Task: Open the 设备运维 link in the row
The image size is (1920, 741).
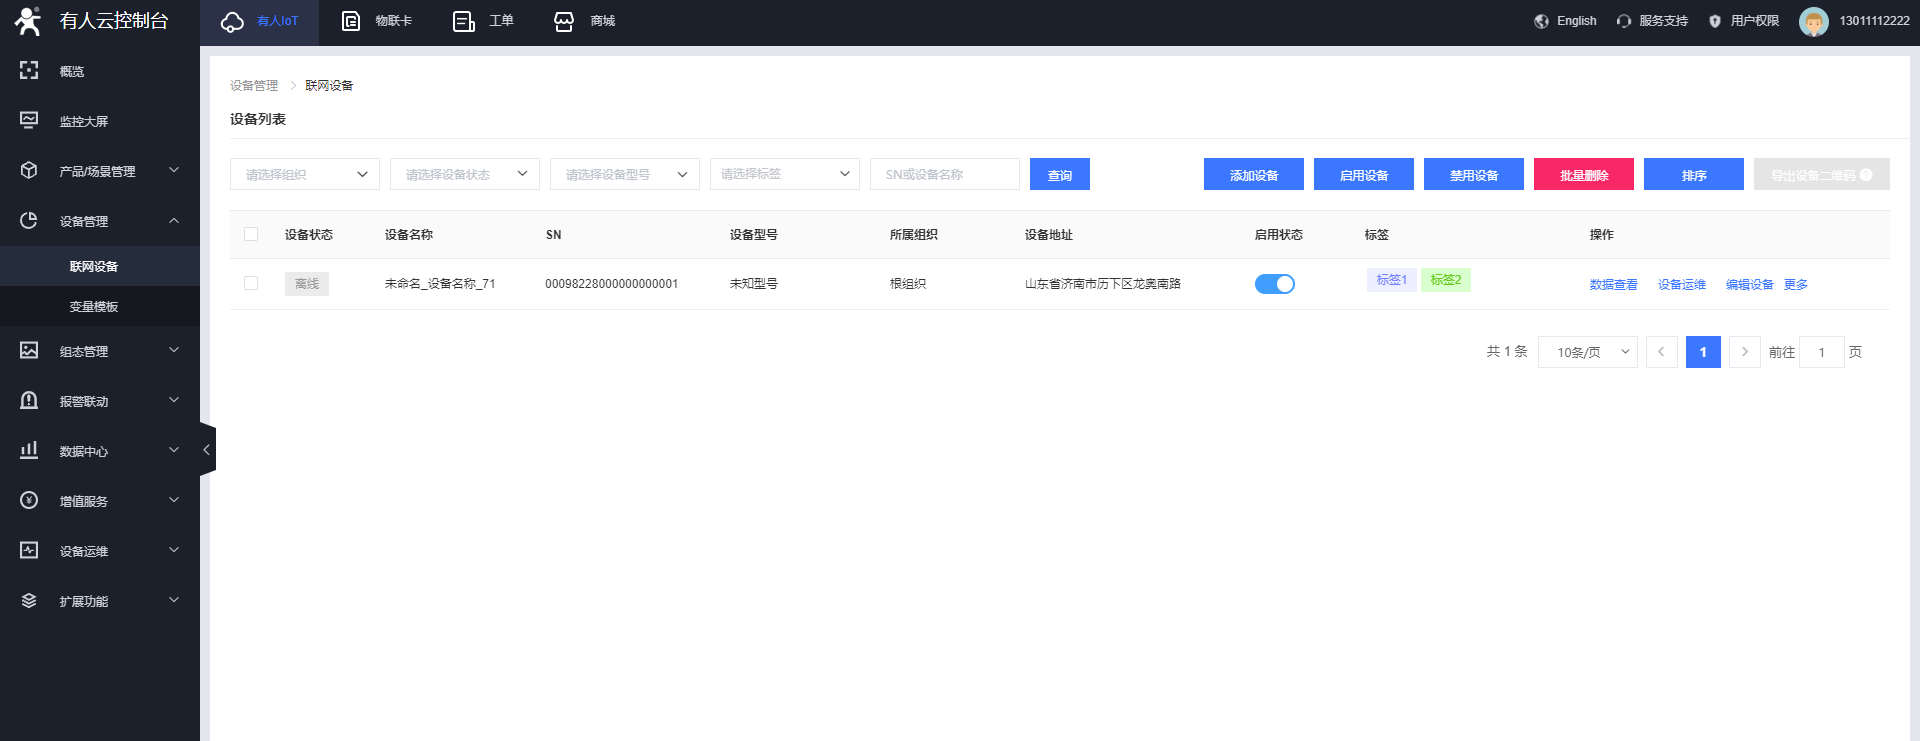Action: [x=1681, y=285]
